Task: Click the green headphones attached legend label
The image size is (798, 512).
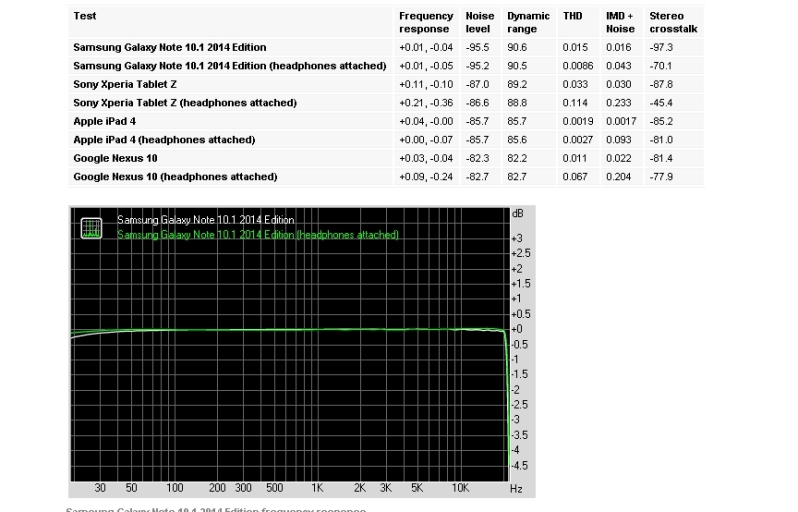Action: [258, 235]
